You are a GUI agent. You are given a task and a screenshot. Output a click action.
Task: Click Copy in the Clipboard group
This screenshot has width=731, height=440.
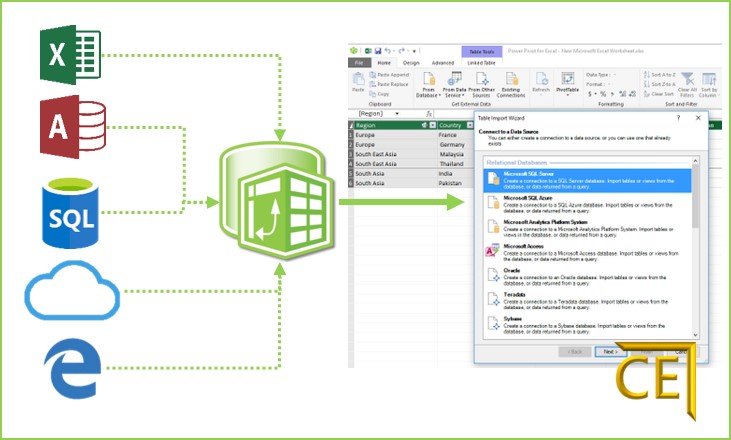tap(379, 94)
